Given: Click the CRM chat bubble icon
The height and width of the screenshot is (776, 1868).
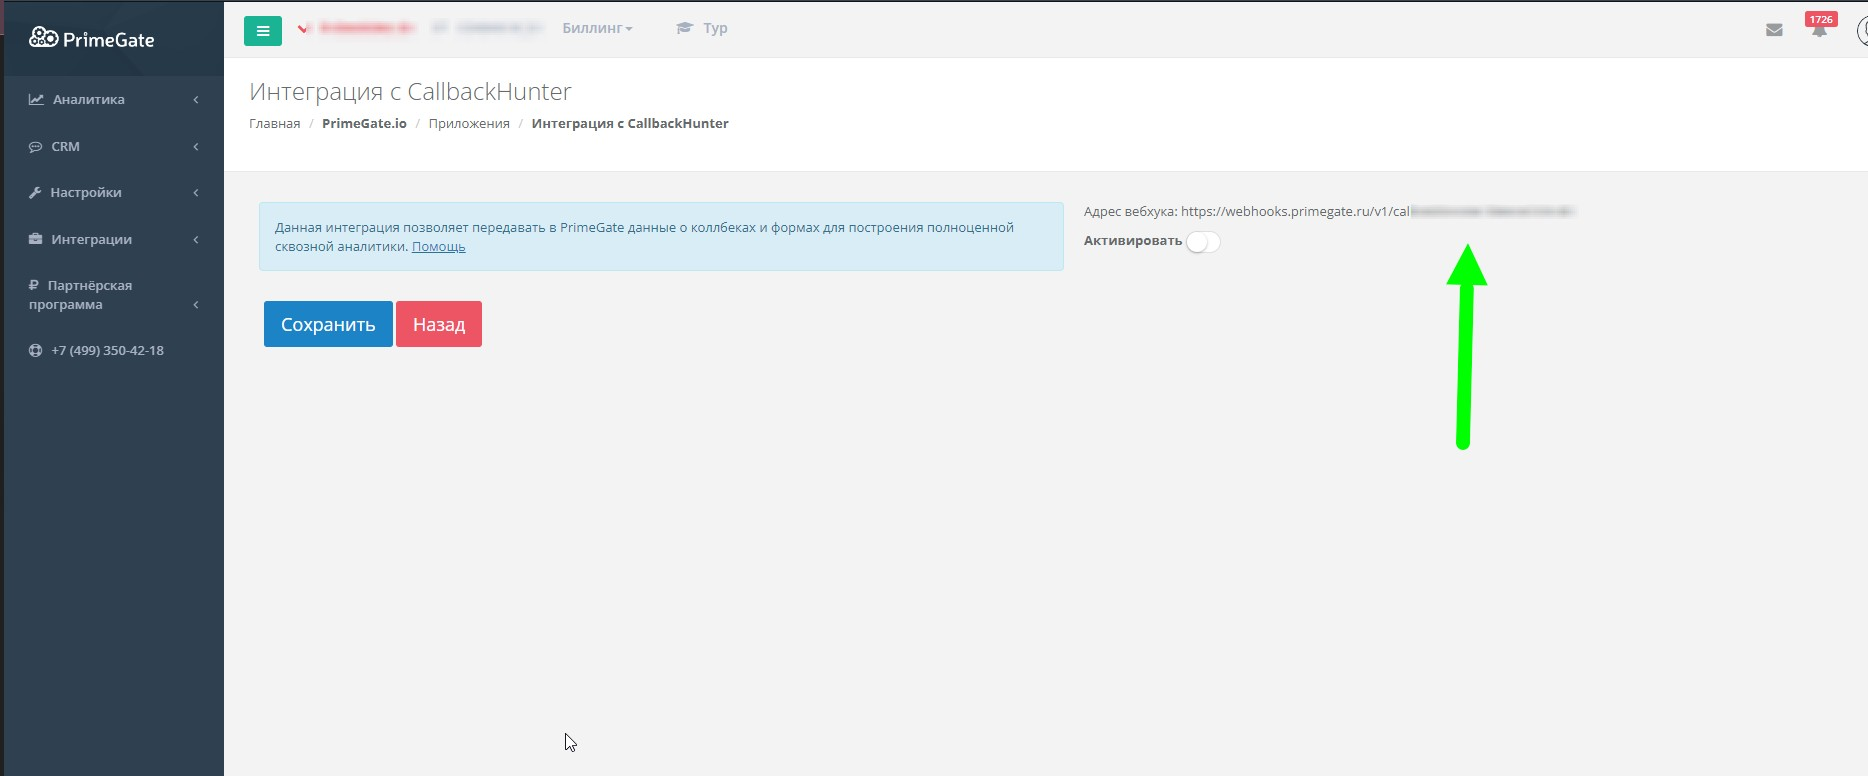Looking at the screenshot, I should 36,146.
